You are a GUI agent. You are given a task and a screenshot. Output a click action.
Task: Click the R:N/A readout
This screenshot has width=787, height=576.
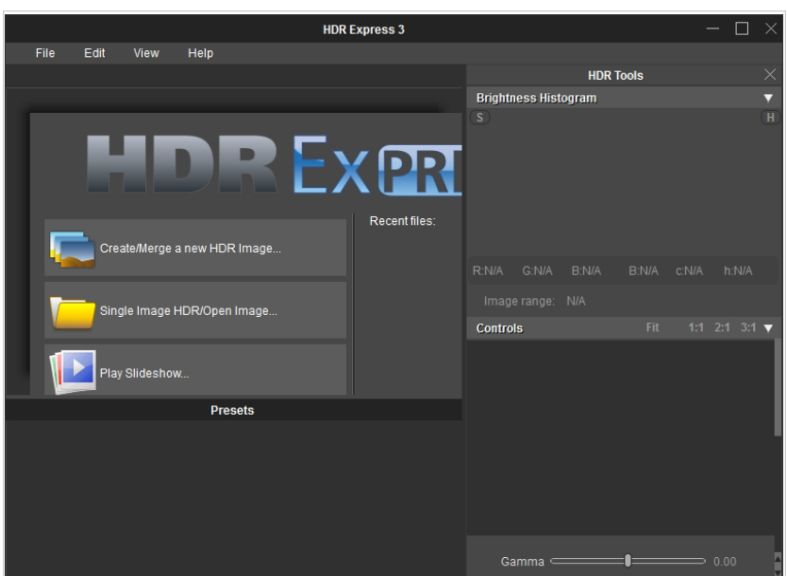coord(487,271)
